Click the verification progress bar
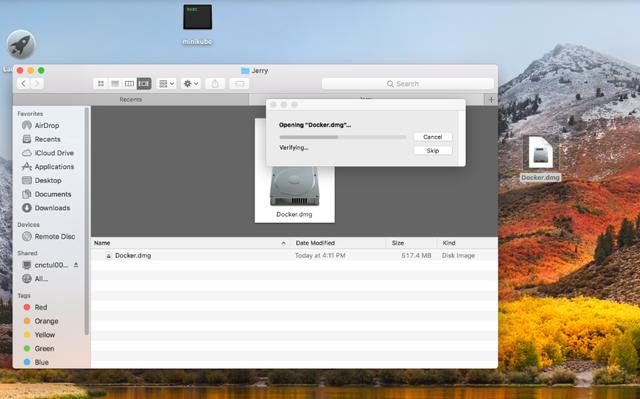Viewport: 640px width, 399px height. [x=343, y=137]
